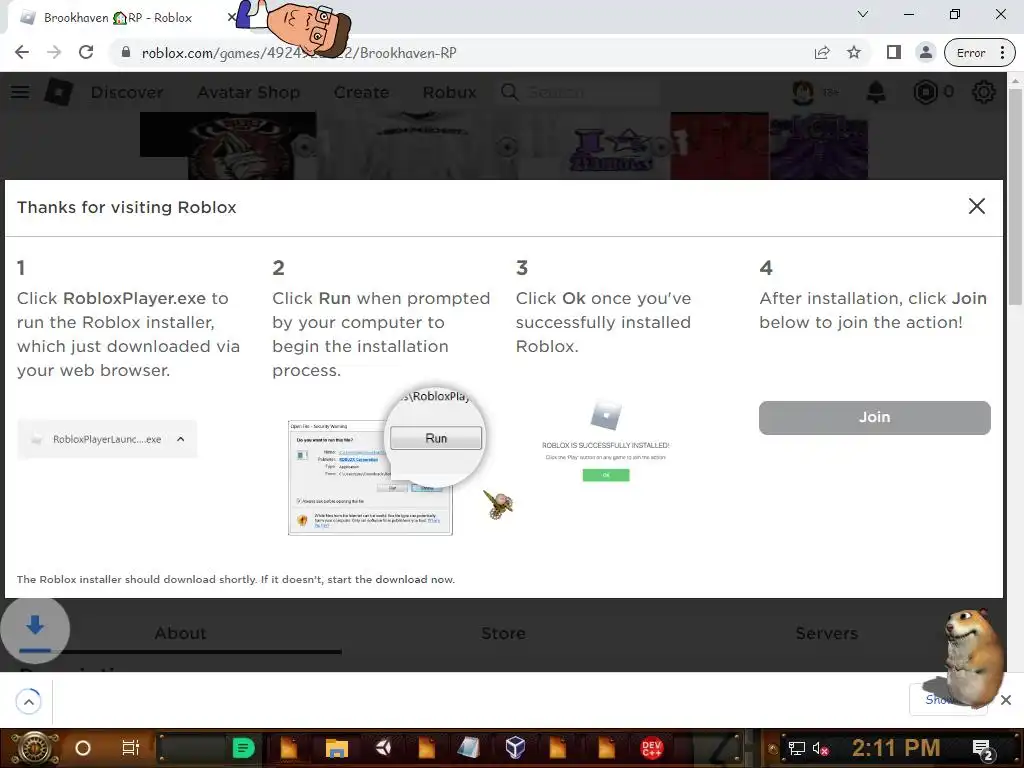Click the Robux balance hexagon icon

[x=925, y=92]
